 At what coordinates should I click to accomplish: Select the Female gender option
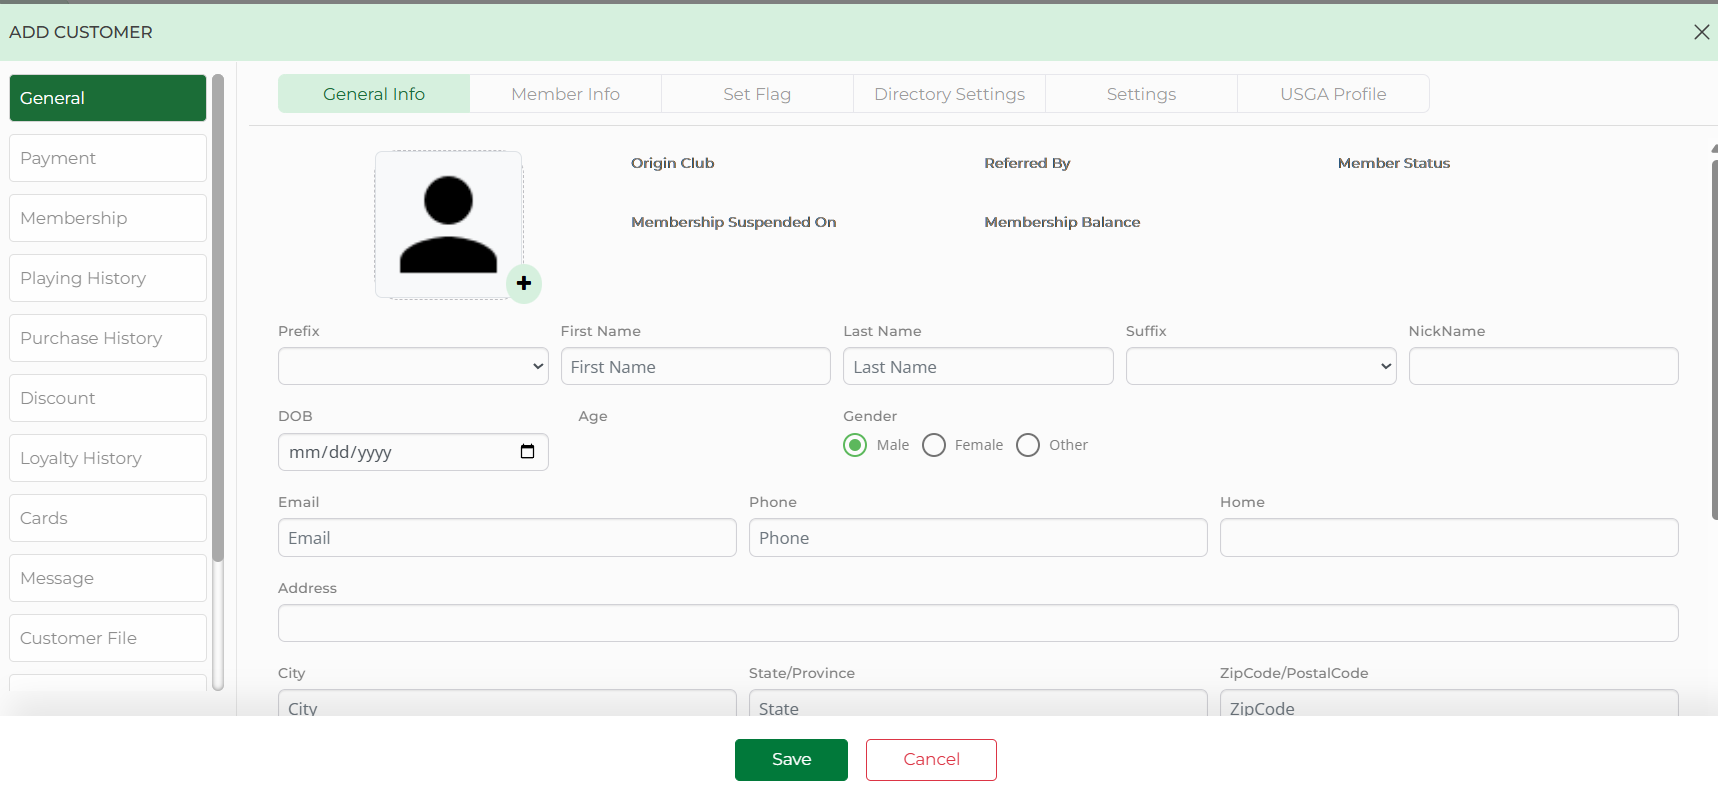pos(934,445)
